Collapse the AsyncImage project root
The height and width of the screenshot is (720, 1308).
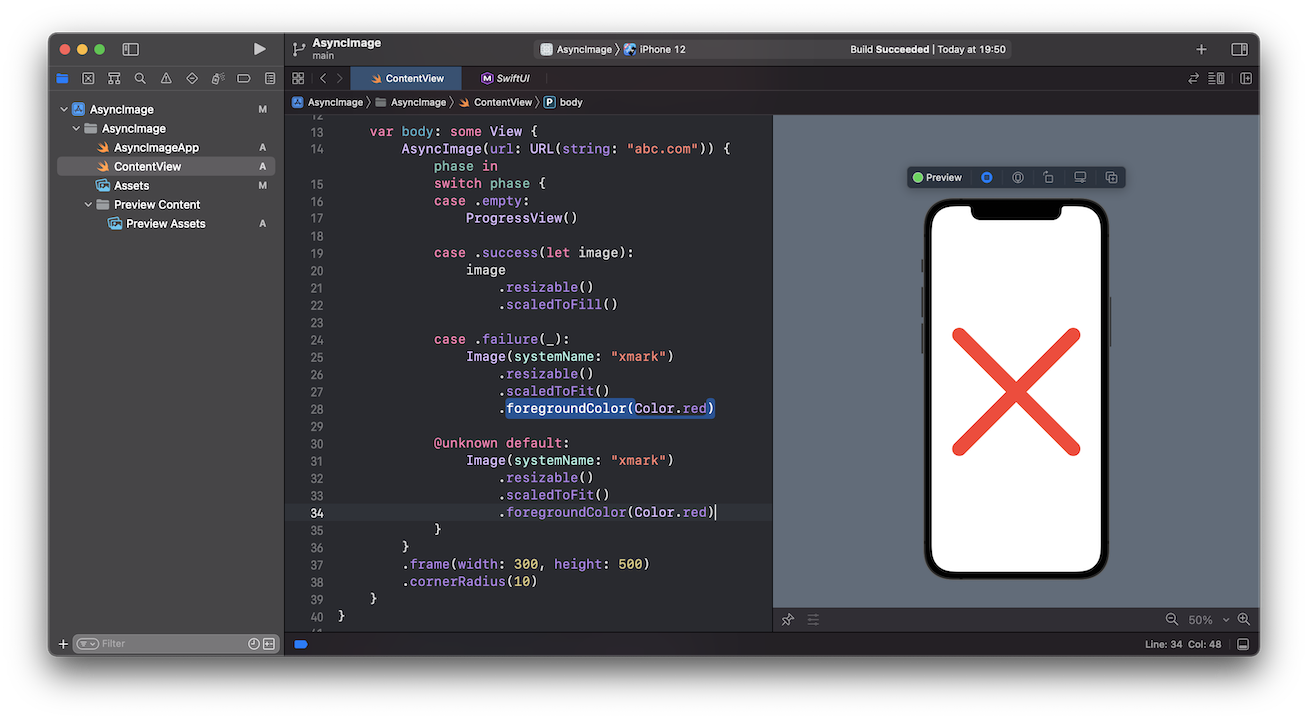click(64, 110)
